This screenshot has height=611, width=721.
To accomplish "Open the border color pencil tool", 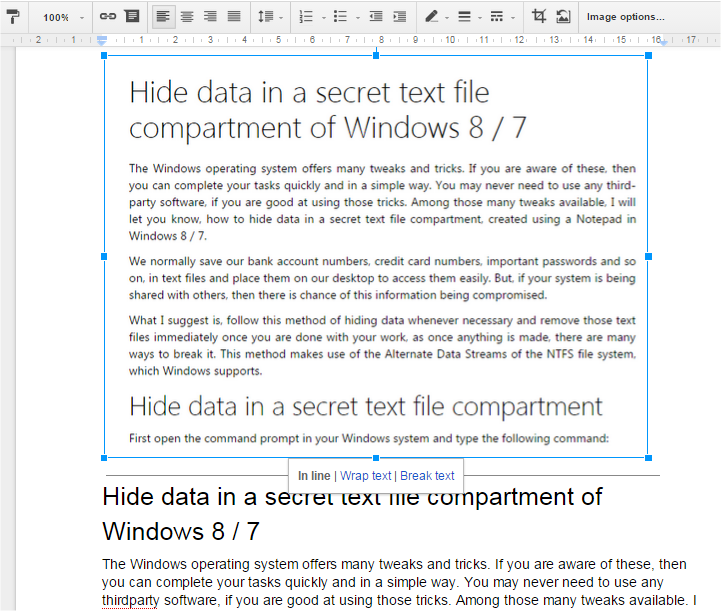I will pyautogui.click(x=435, y=17).
